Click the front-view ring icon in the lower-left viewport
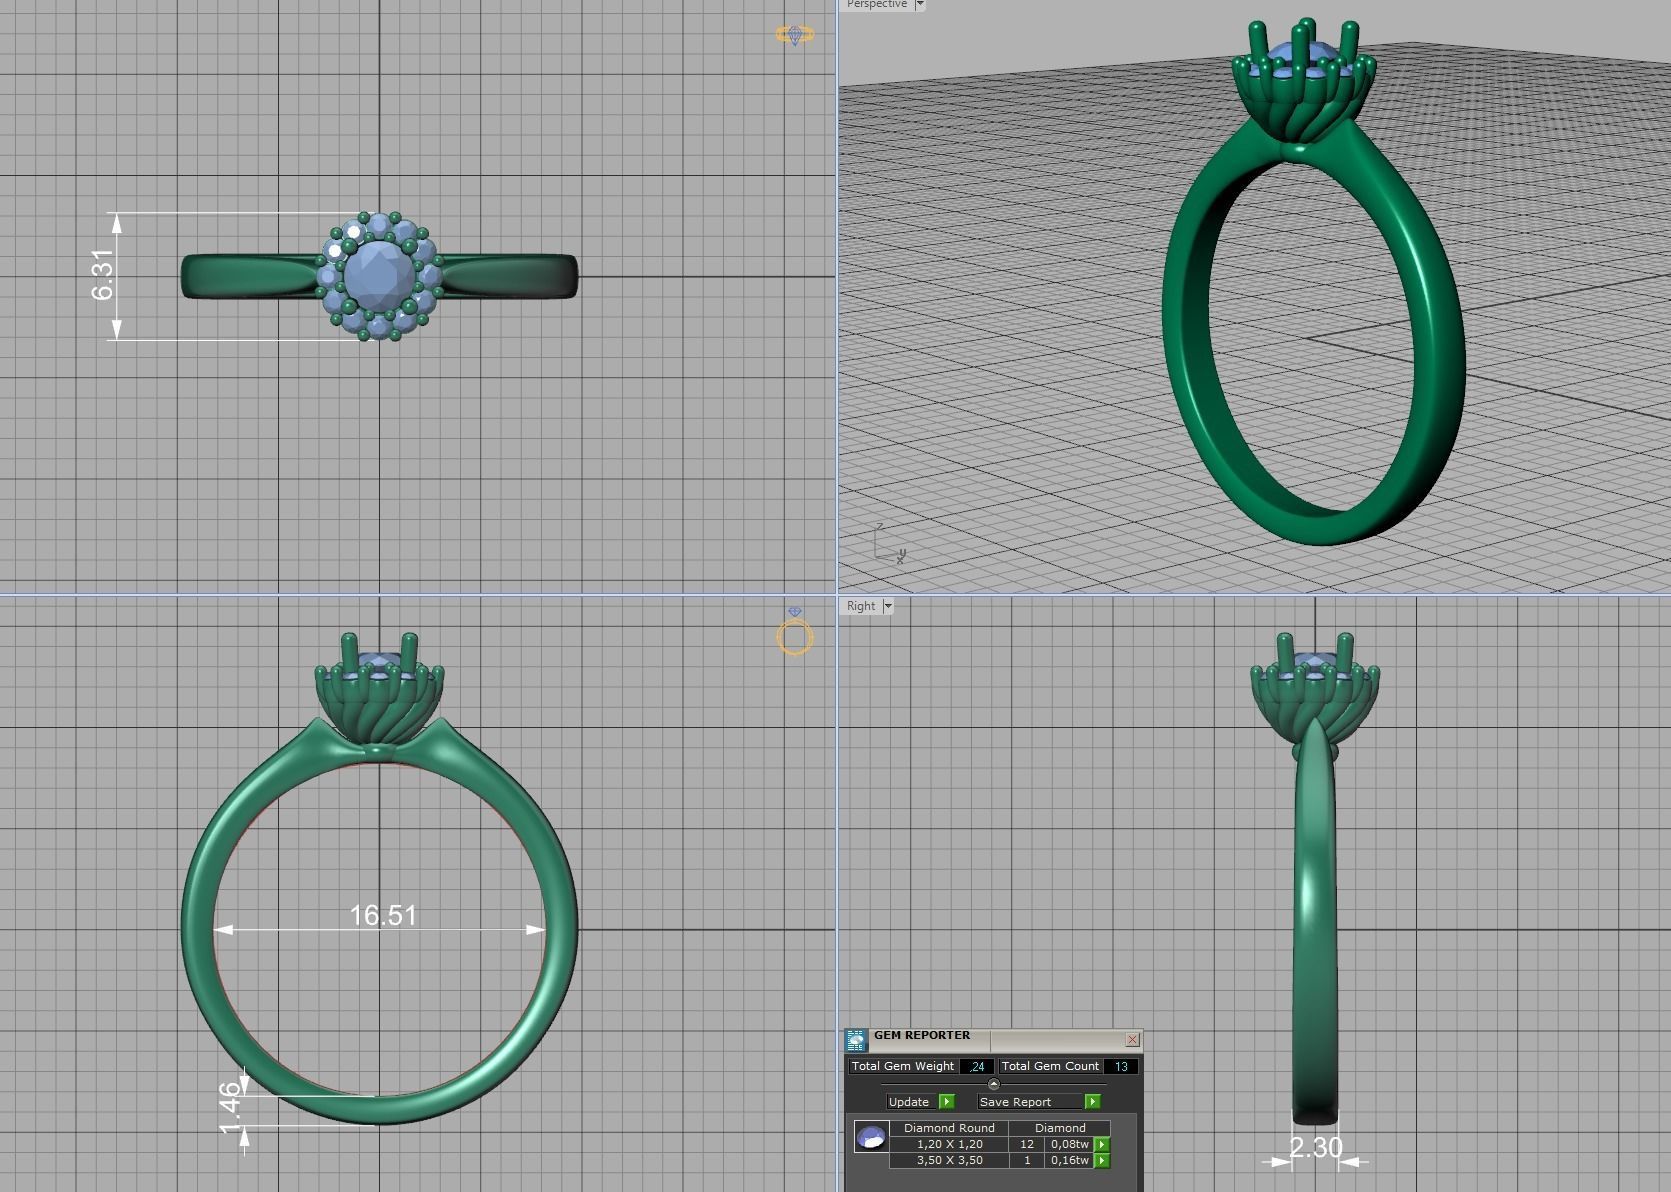Screen dimensions: 1671x1192 [x=795, y=632]
